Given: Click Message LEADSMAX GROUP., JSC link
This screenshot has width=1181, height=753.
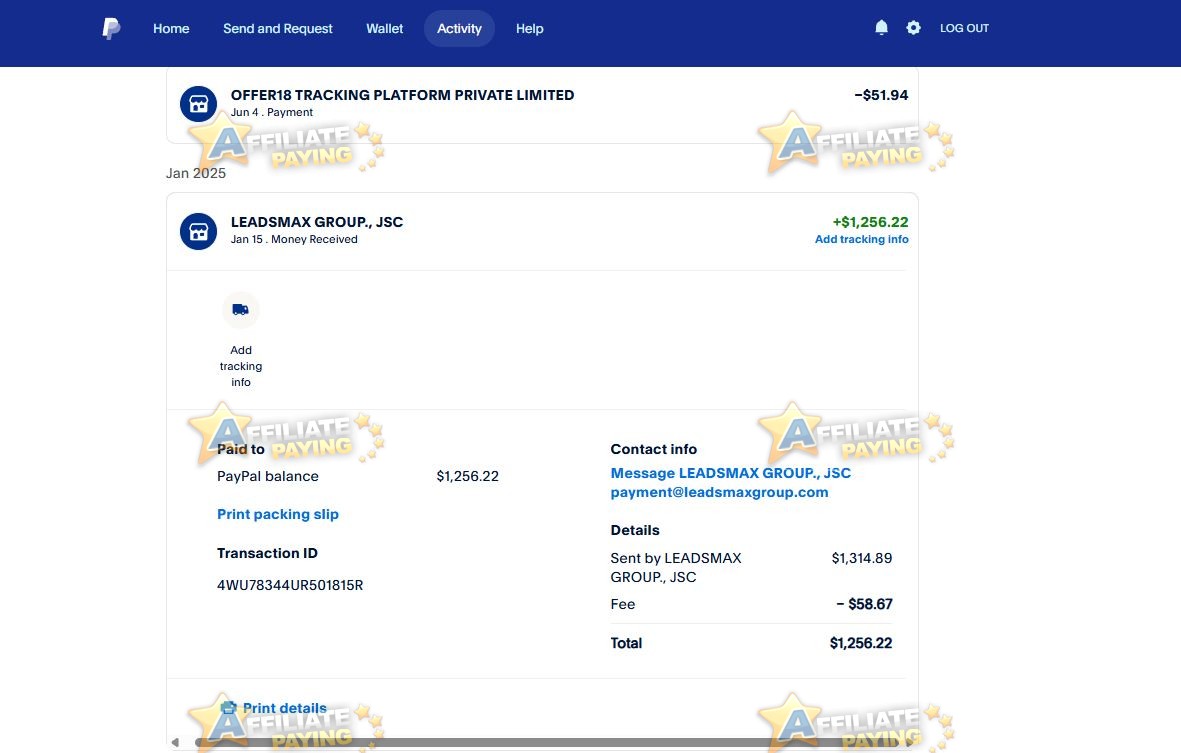Looking at the screenshot, I should pyautogui.click(x=731, y=473).
